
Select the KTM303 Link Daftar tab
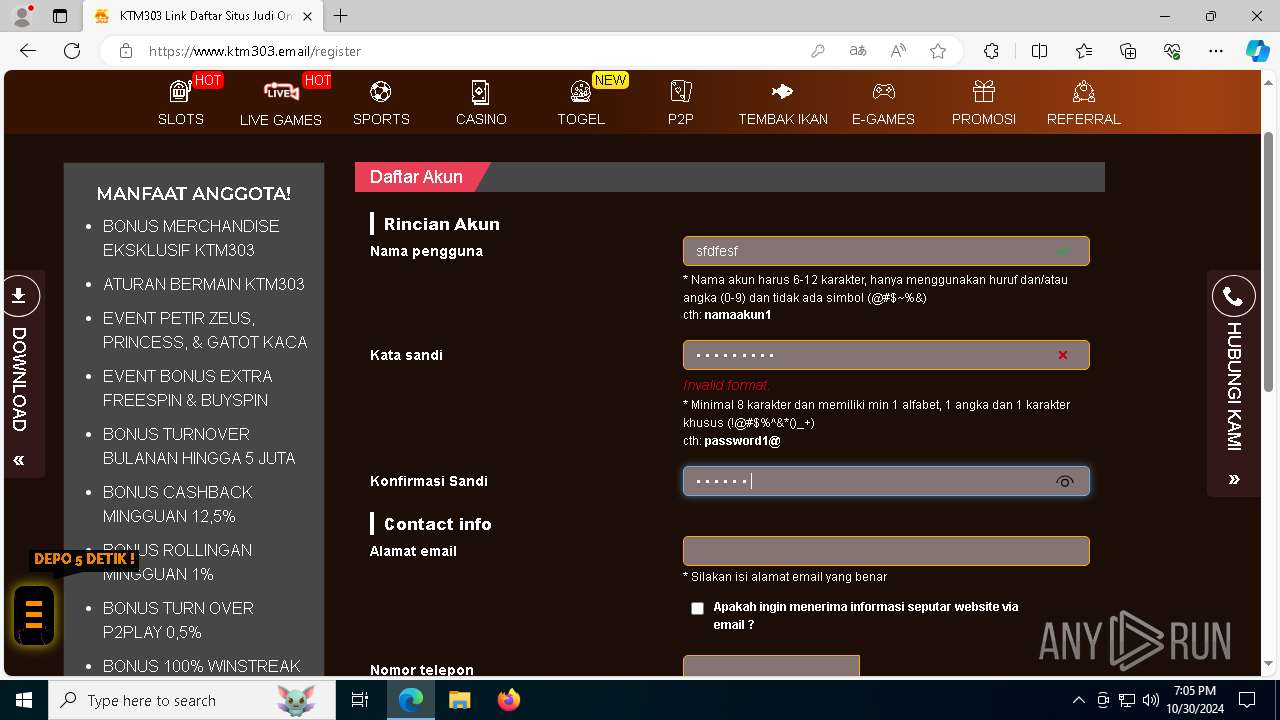pos(204,16)
